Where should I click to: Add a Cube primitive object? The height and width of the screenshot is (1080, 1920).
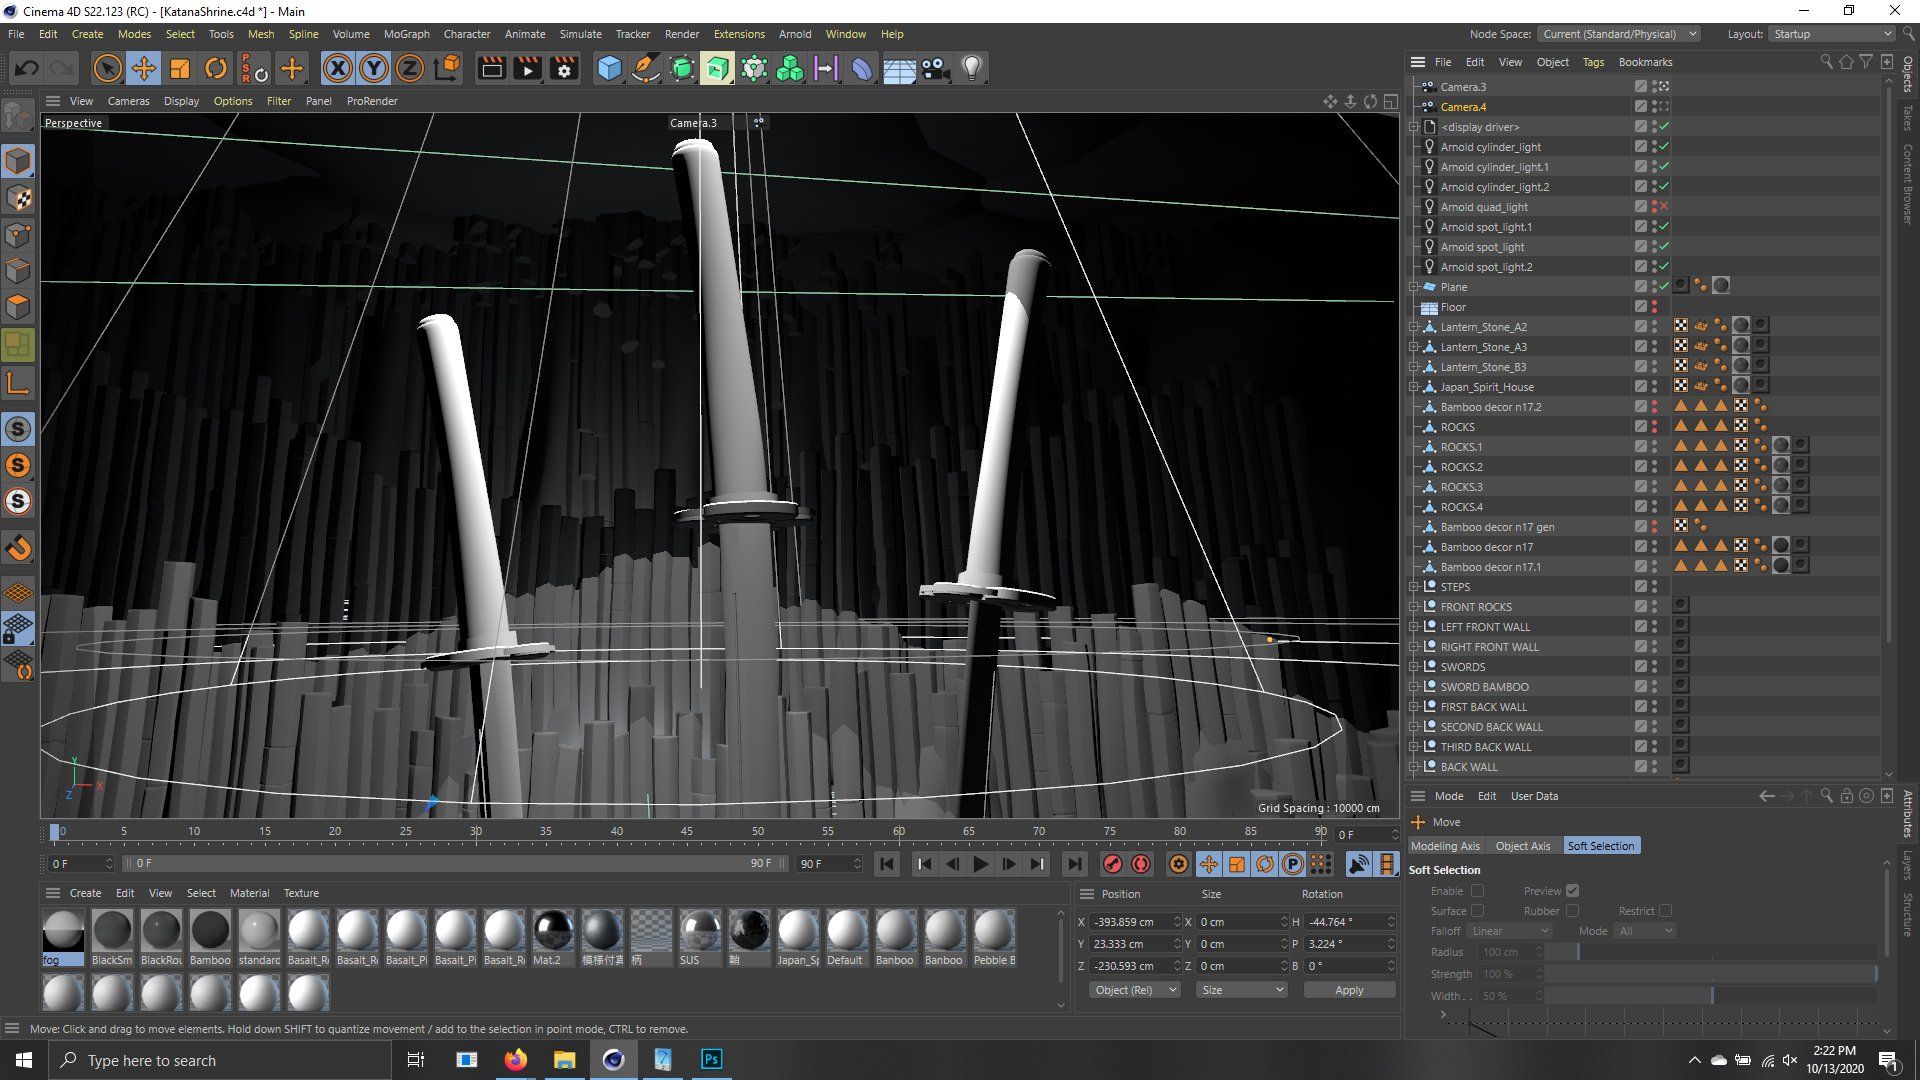[x=609, y=68]
